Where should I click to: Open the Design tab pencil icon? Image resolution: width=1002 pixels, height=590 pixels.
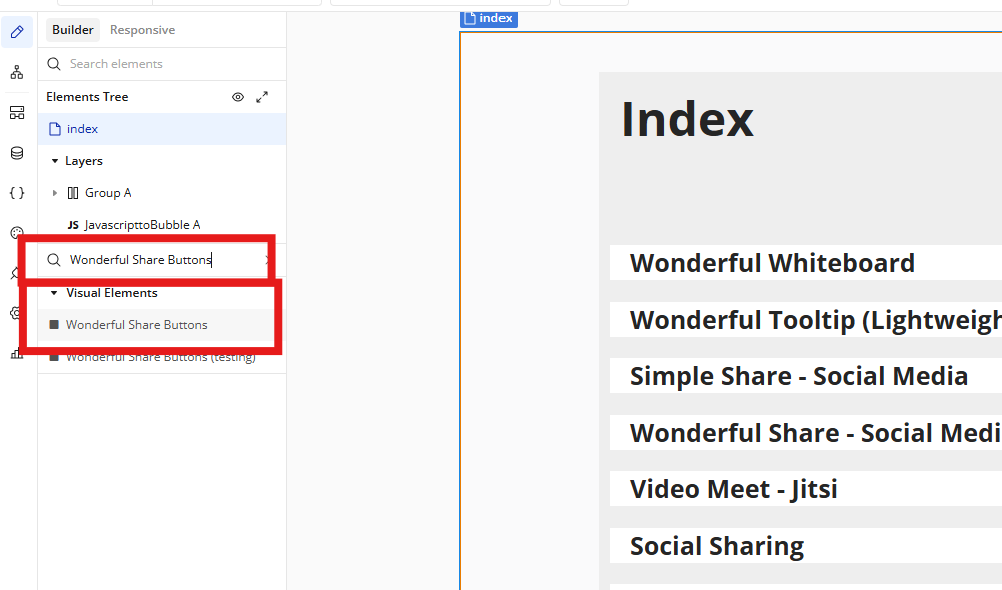point(17,31)
